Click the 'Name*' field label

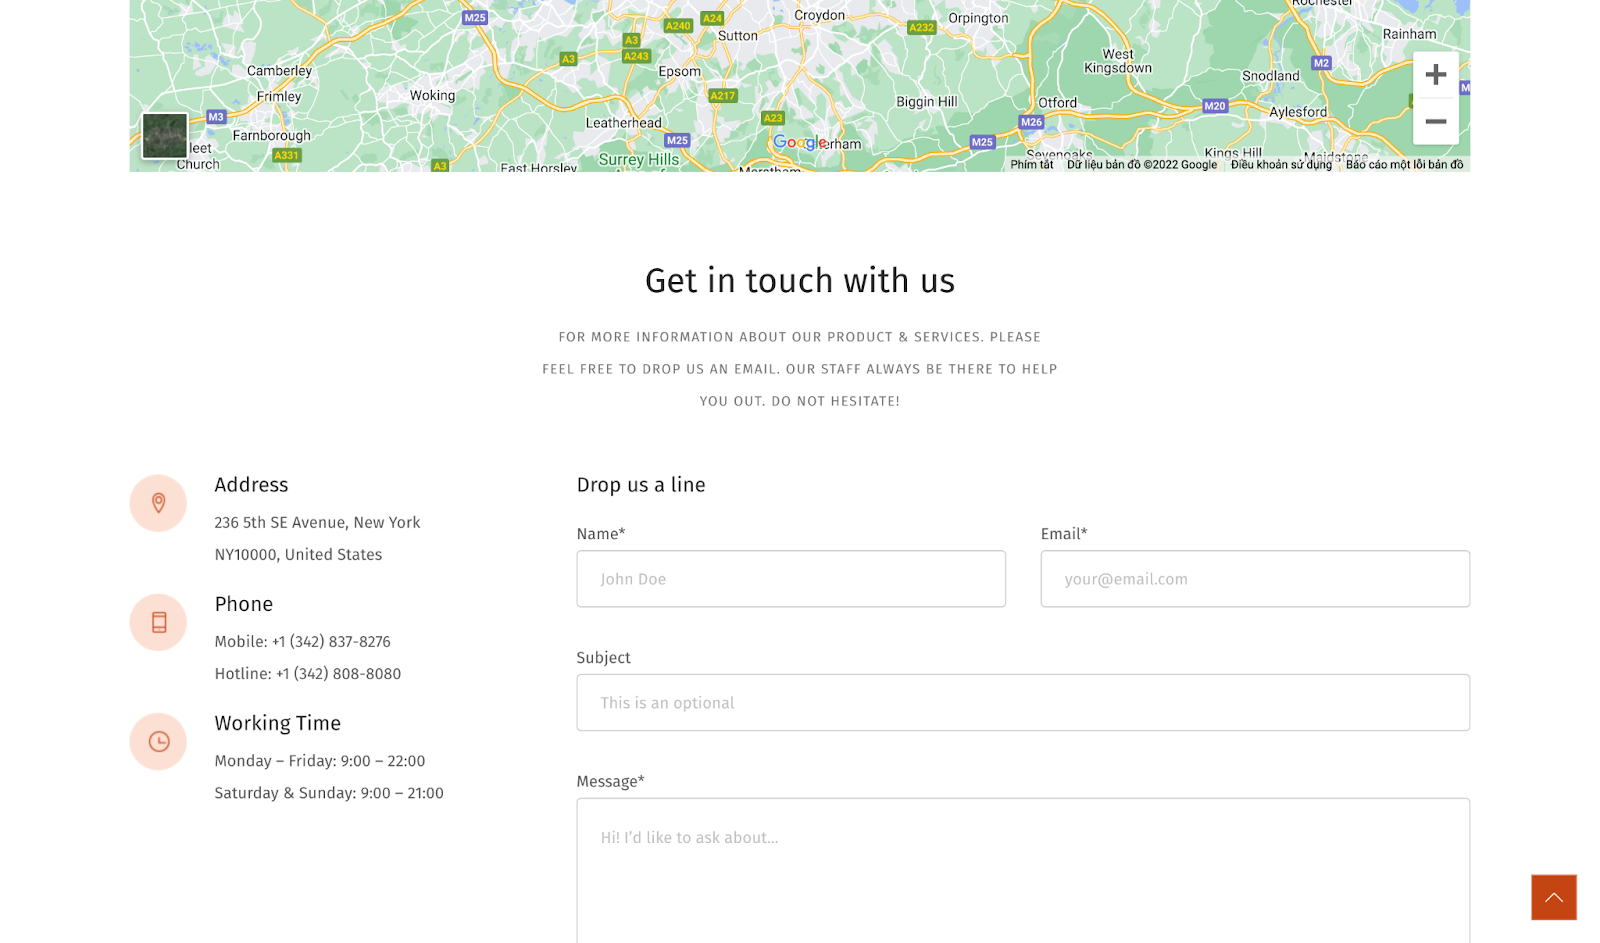pos(601,534)
